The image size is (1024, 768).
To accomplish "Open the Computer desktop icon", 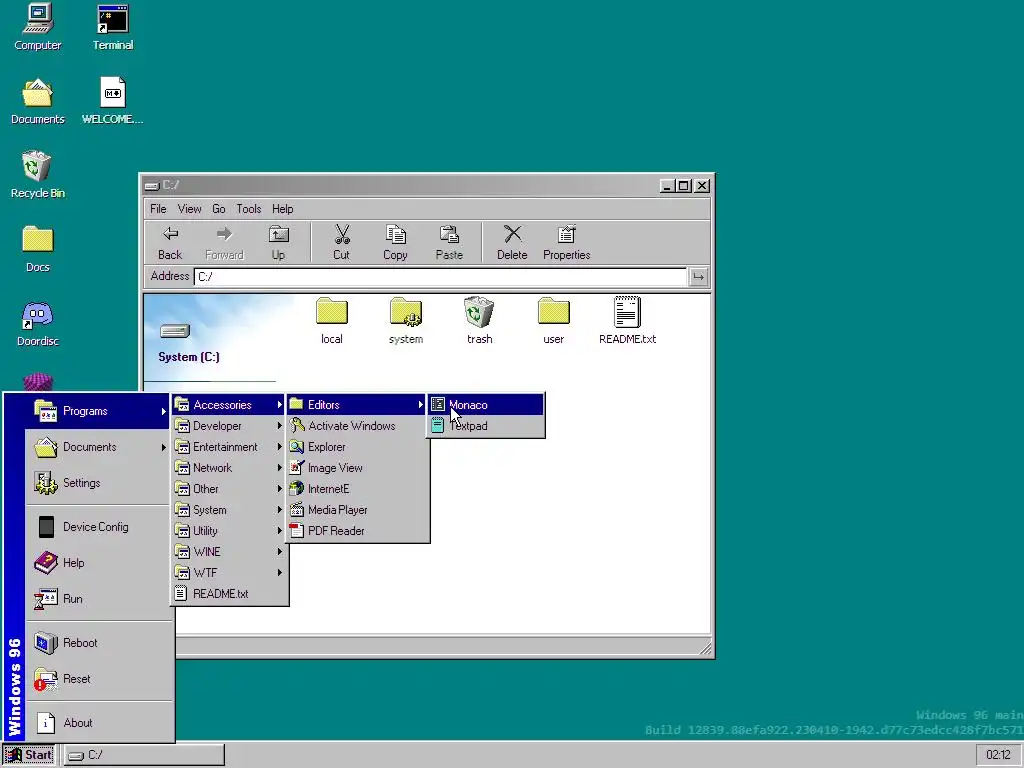I will [x=37, y=27].
